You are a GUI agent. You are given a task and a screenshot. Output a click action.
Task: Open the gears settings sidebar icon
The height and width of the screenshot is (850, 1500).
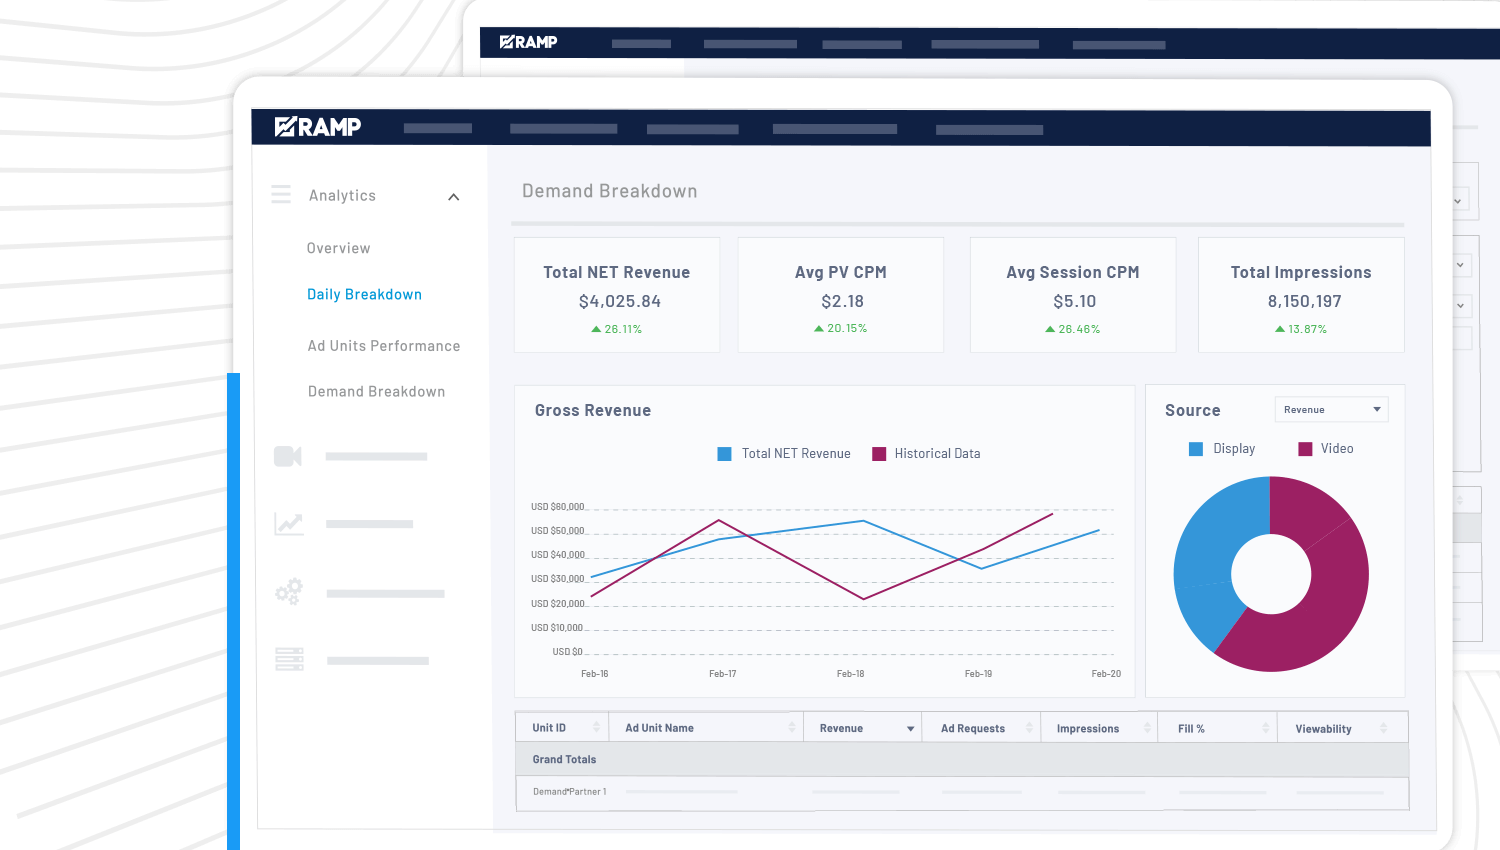click(x=289, y=592)
